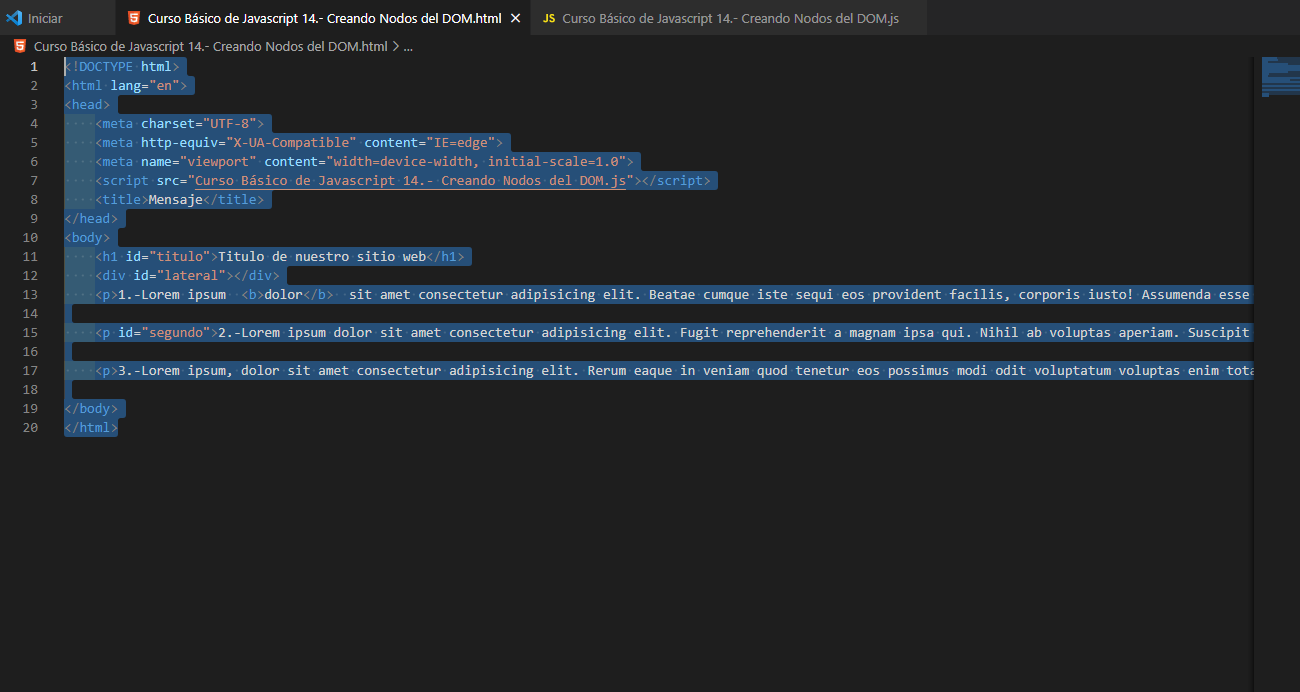This screenshot has height=692, width=1300.
Task: Click the bold dolor text on line 13
Action: point(283,294)
